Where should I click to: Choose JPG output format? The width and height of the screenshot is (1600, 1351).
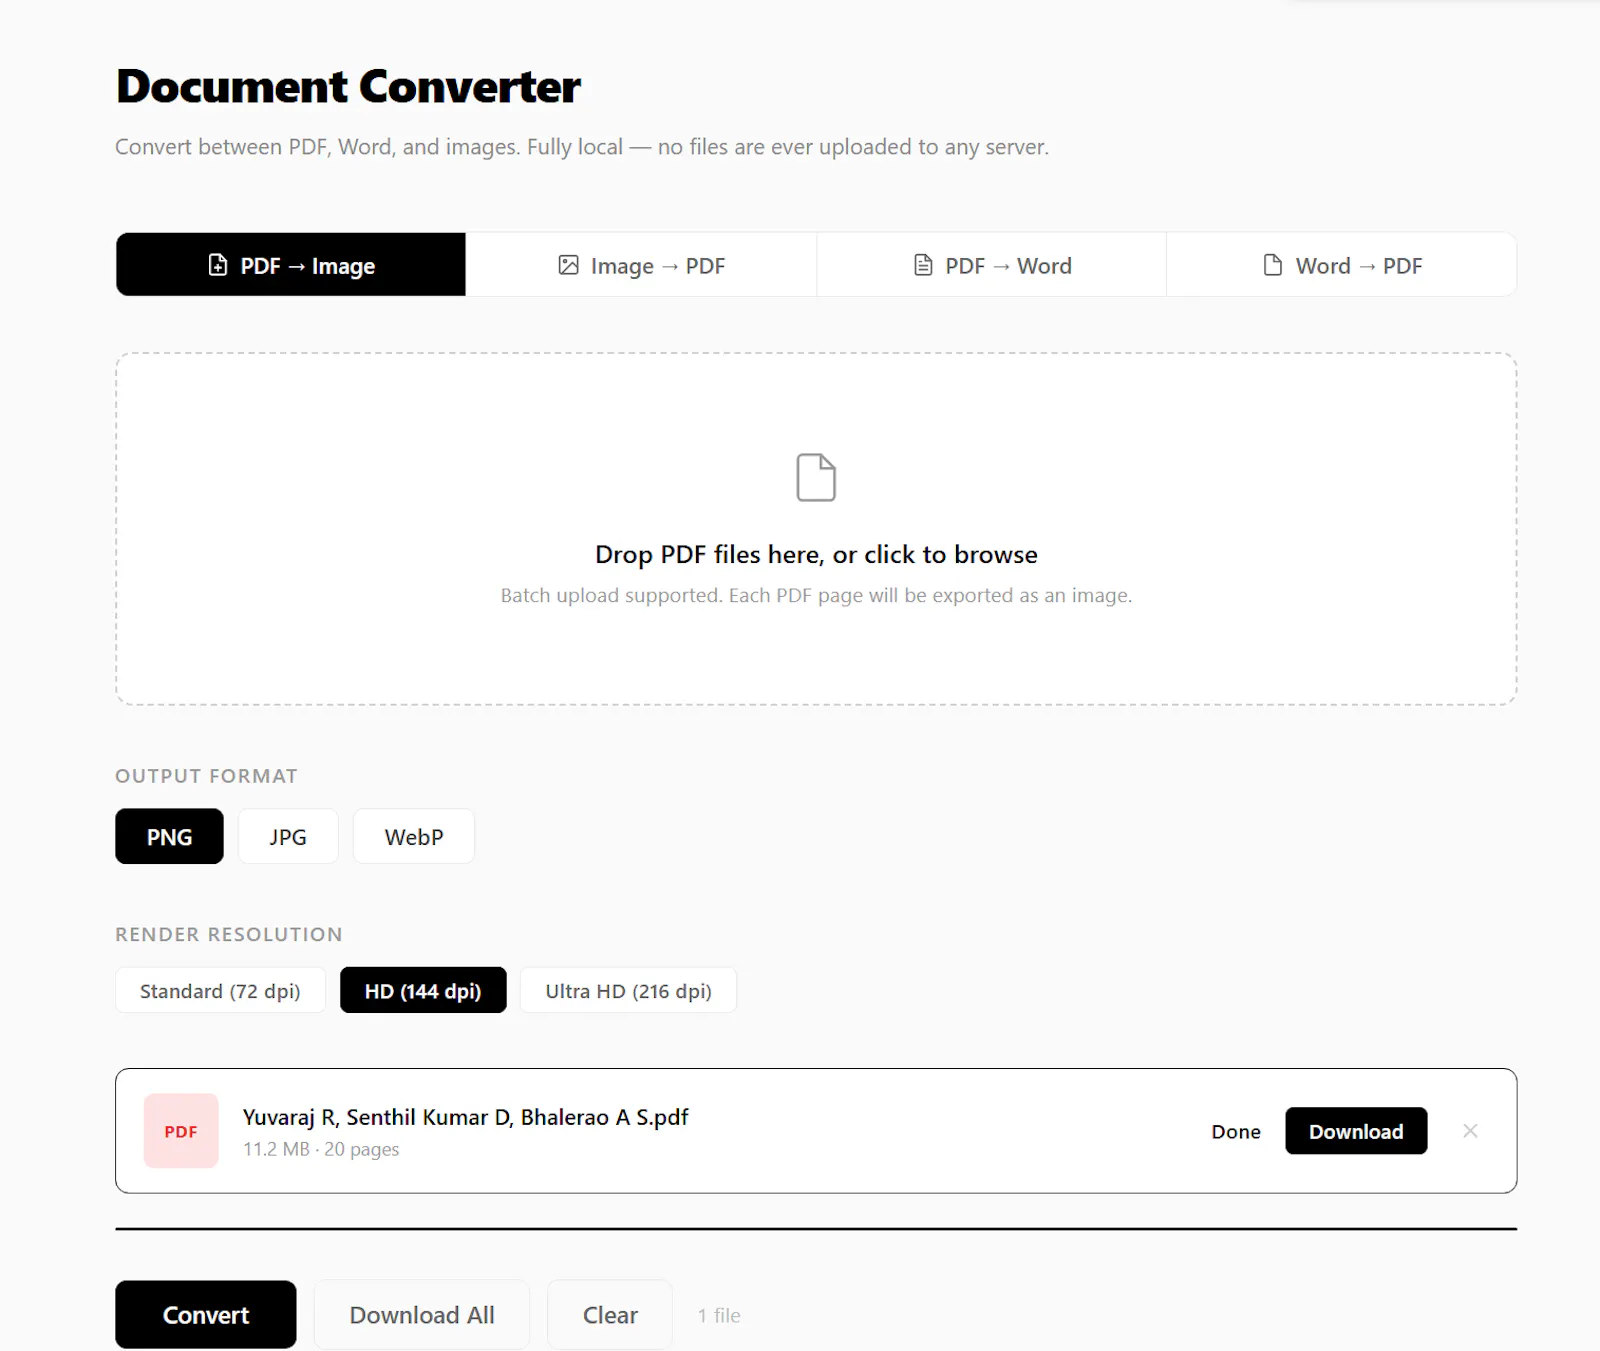[288, 837]
